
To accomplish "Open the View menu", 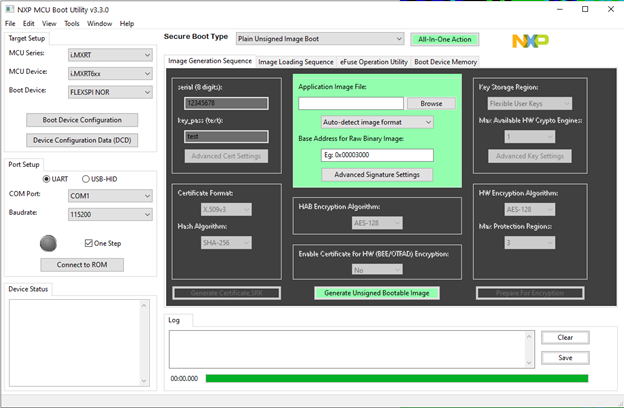I will click(x=49, y=24).
